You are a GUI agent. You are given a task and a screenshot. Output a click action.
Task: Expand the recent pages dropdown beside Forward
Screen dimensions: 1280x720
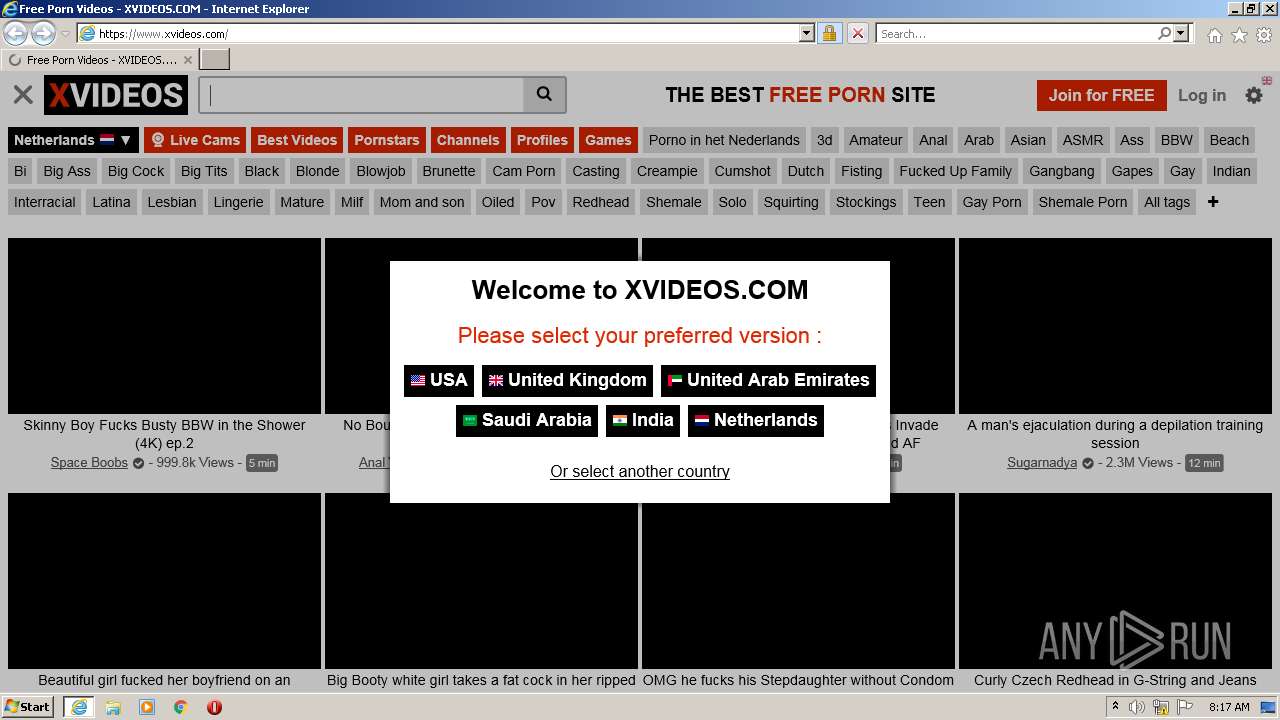pyautogui.click(x=65, y=33)
